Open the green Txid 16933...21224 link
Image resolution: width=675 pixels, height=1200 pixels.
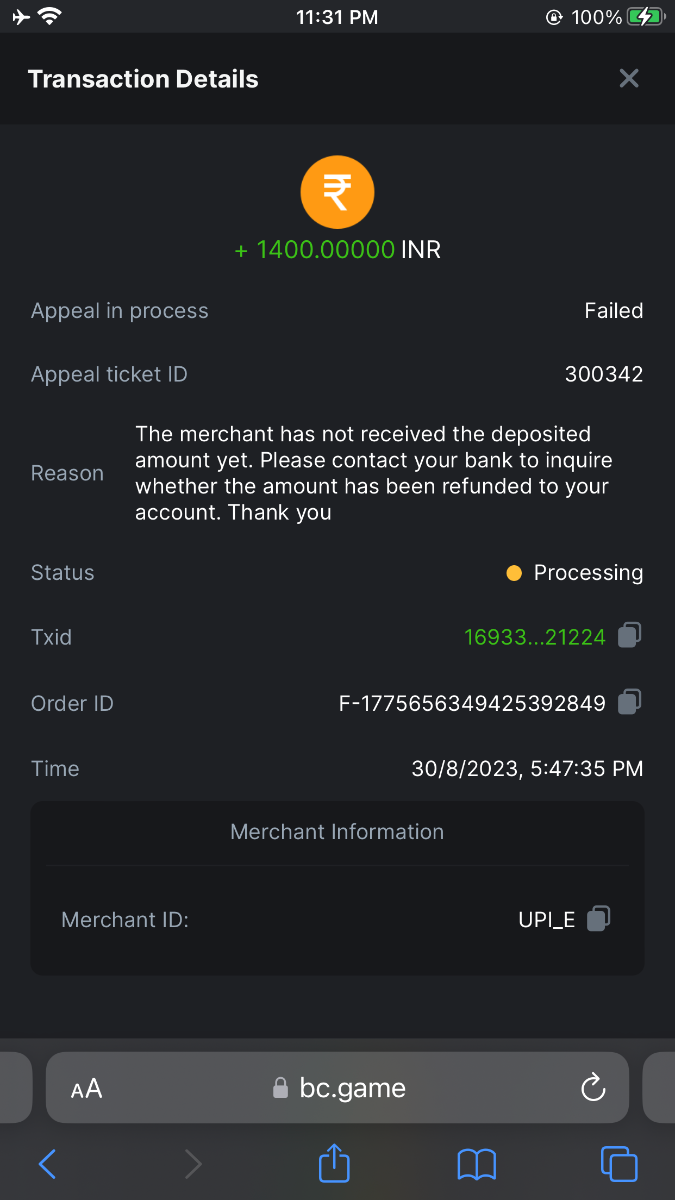pos(535,637)
